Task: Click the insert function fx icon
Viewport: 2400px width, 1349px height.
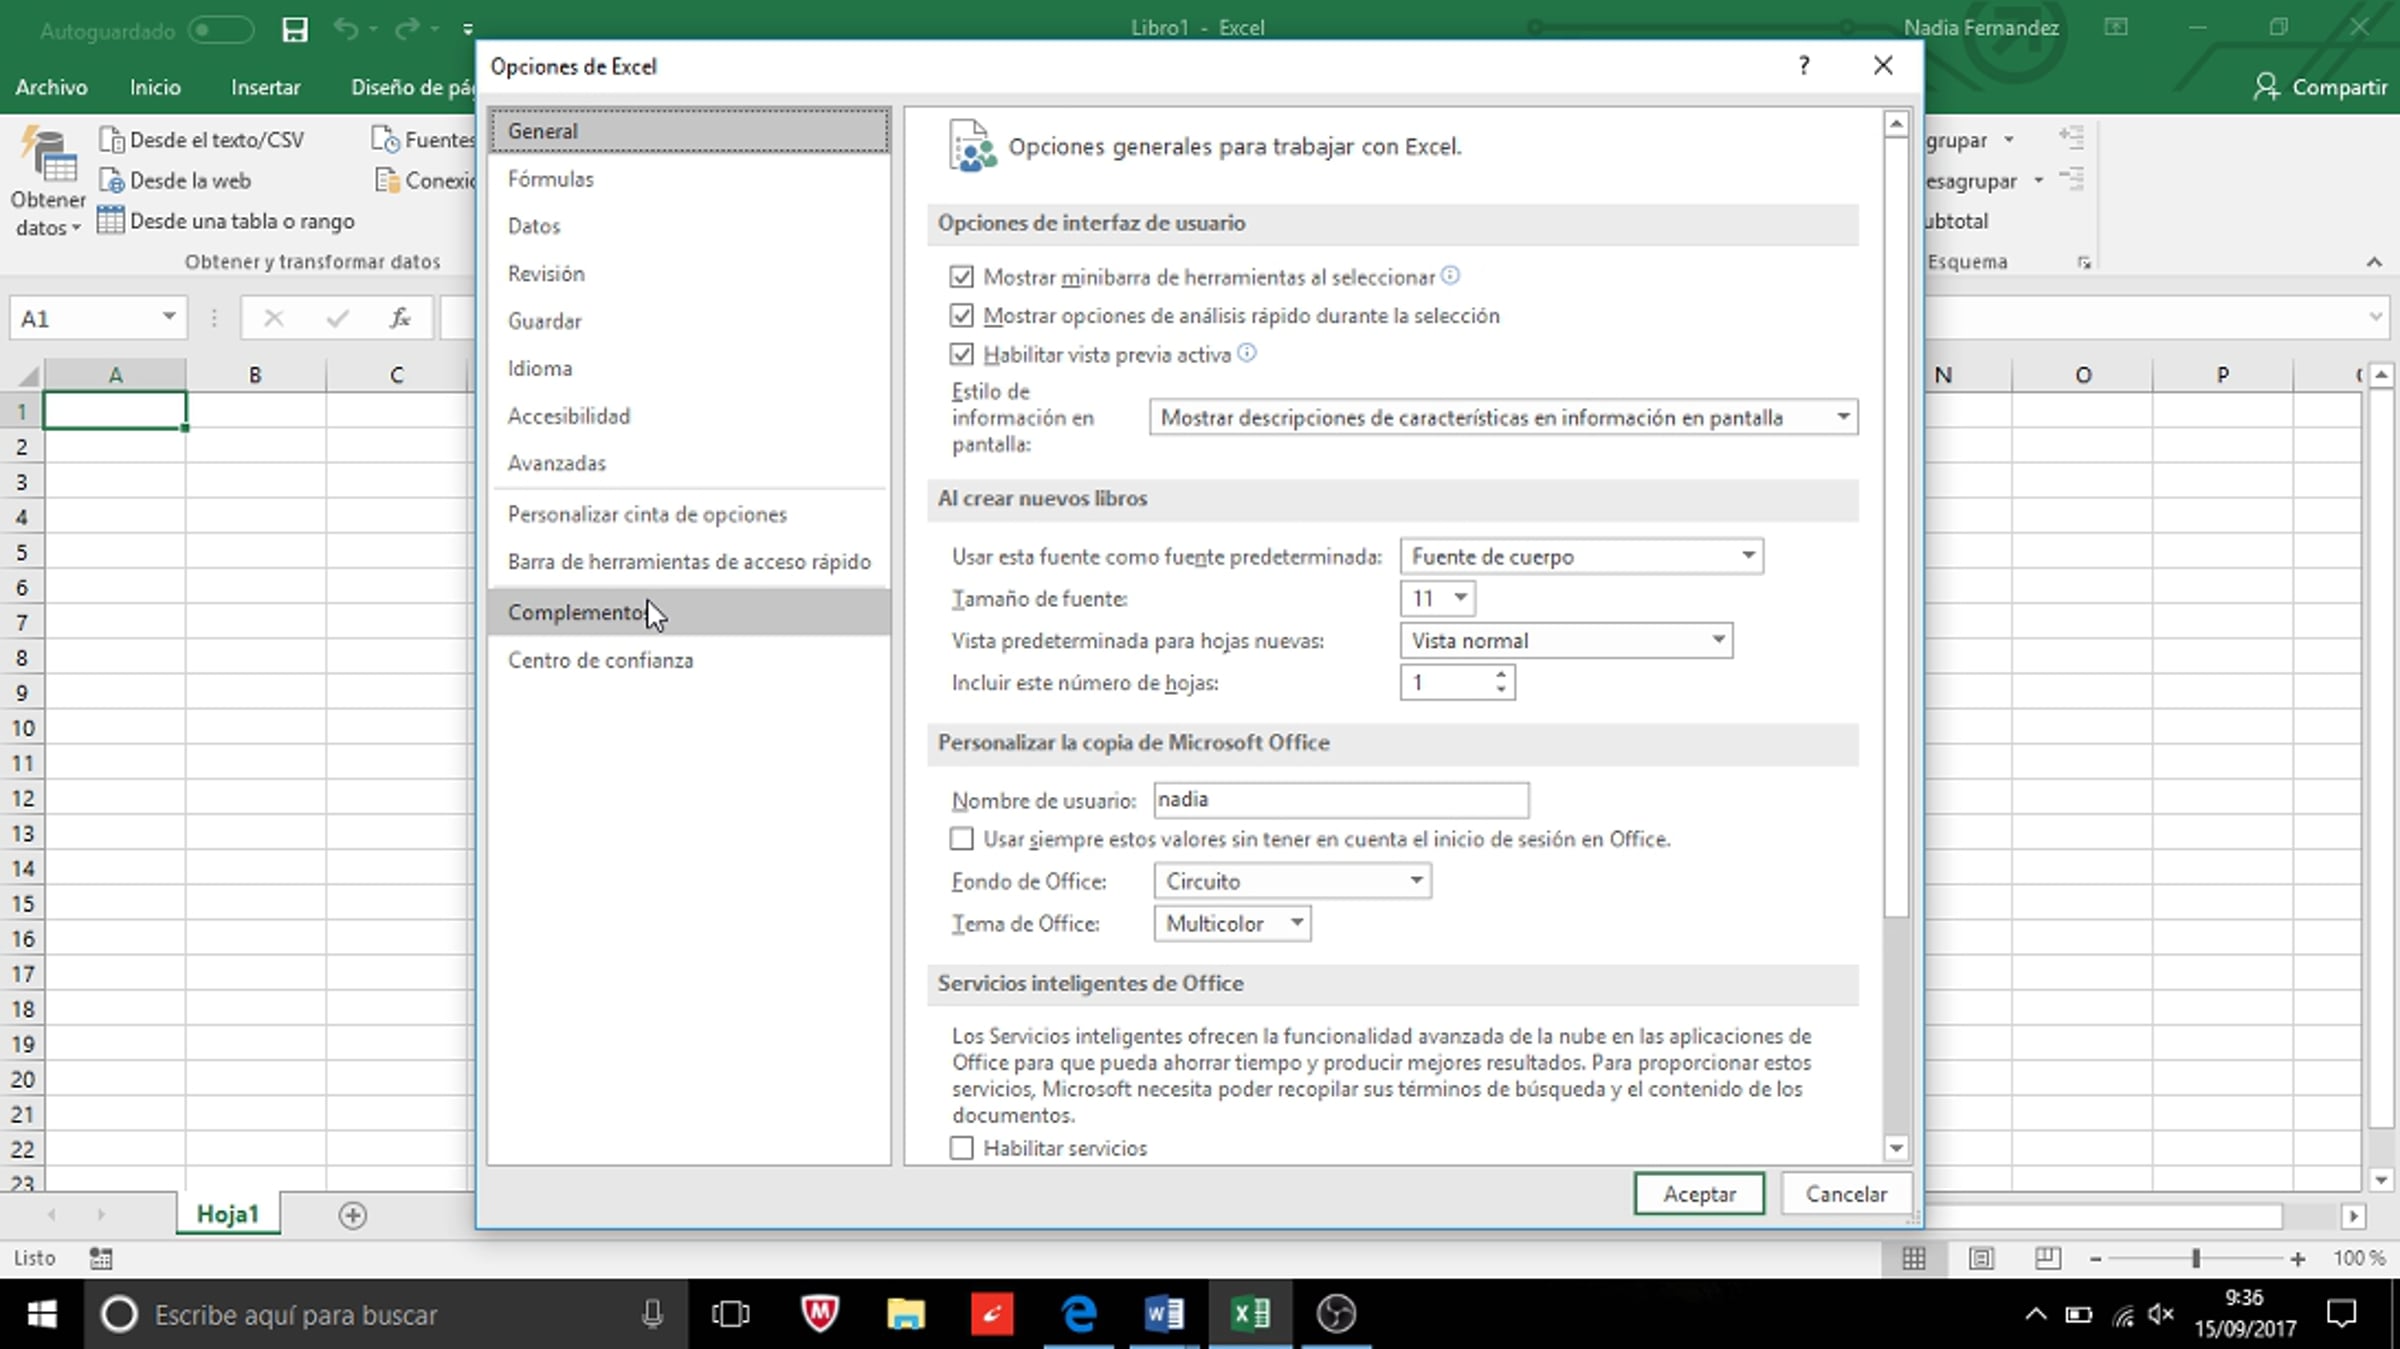Action: [x=400, y=318]
